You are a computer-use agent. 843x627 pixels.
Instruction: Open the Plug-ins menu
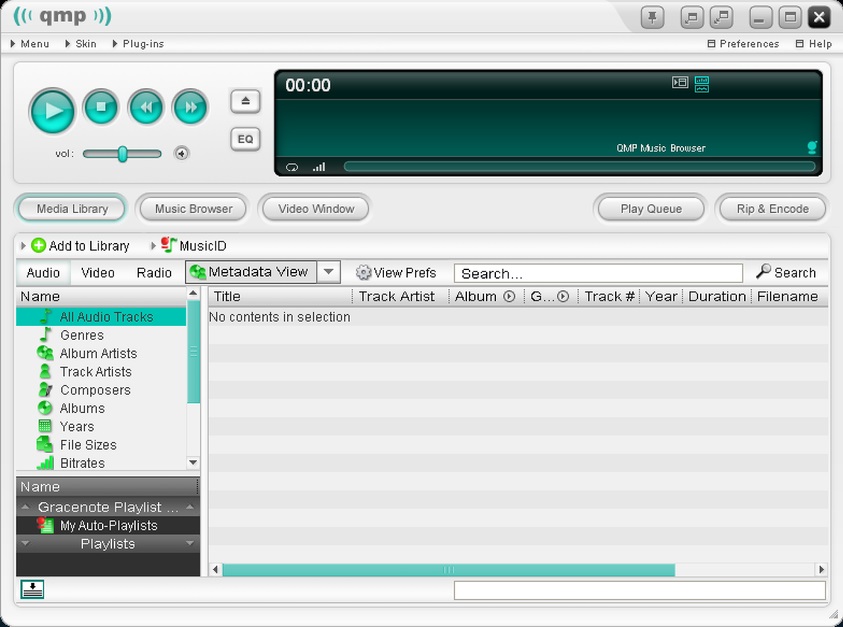point(138,44)
